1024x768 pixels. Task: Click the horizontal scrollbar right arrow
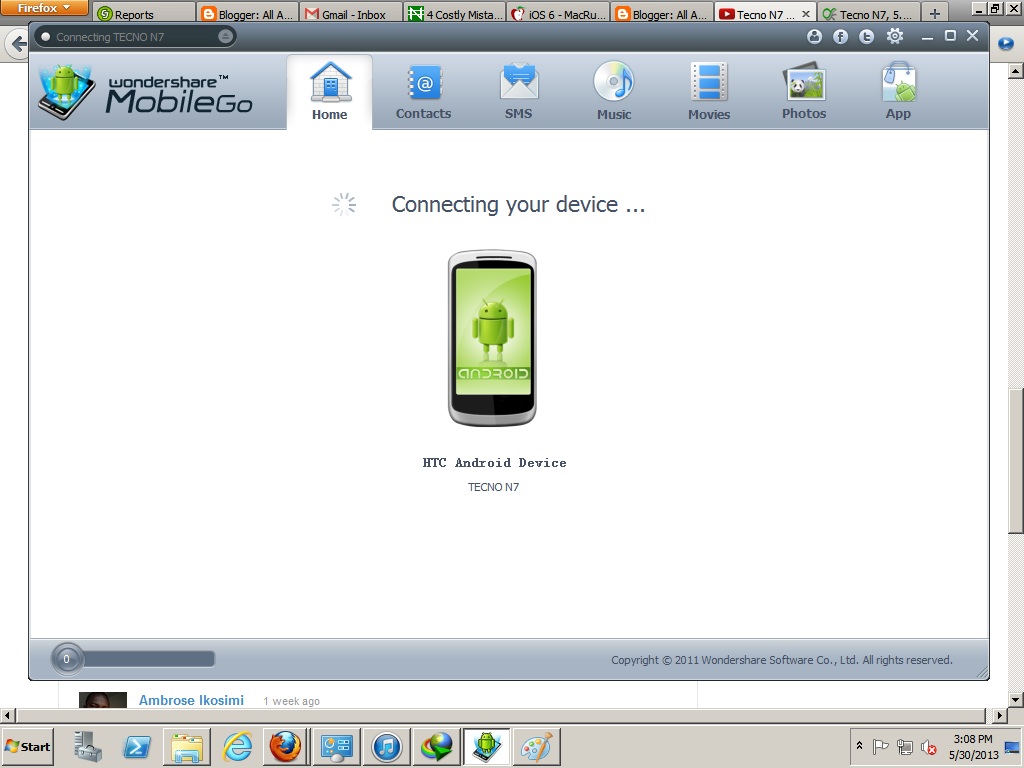[999, 715]
